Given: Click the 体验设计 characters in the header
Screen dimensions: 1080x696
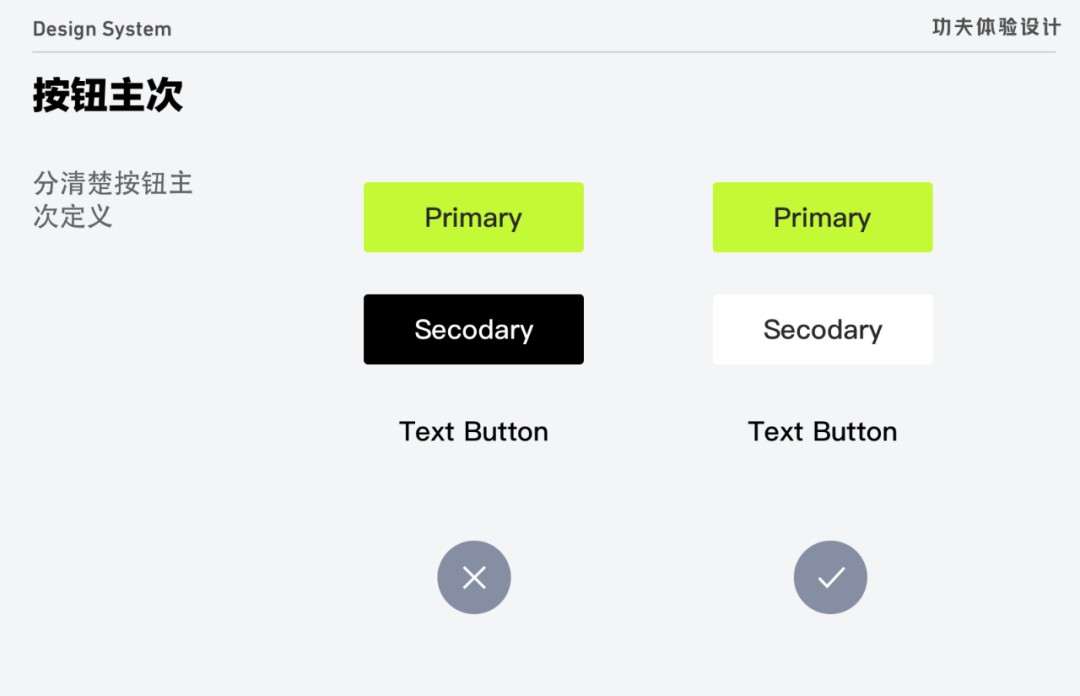Looking at the screenshot, I should [x=1018, y=27].
